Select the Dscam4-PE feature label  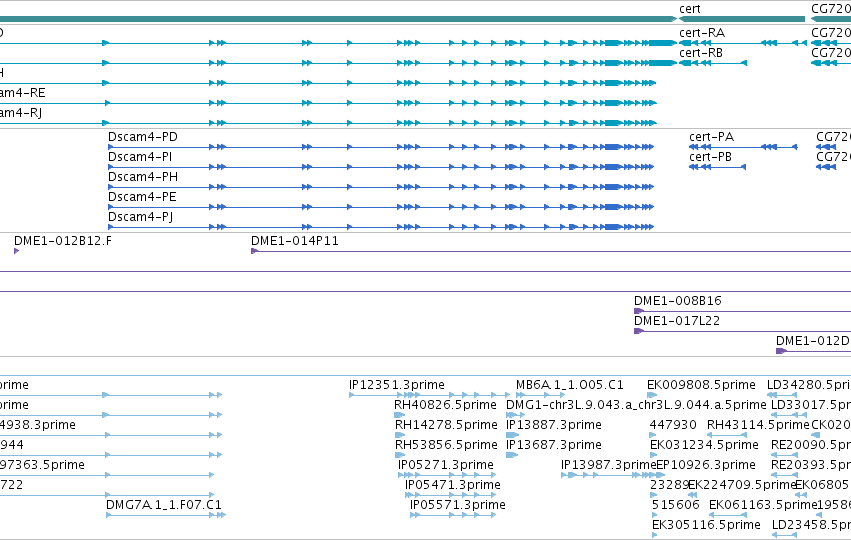pos(142,196)
